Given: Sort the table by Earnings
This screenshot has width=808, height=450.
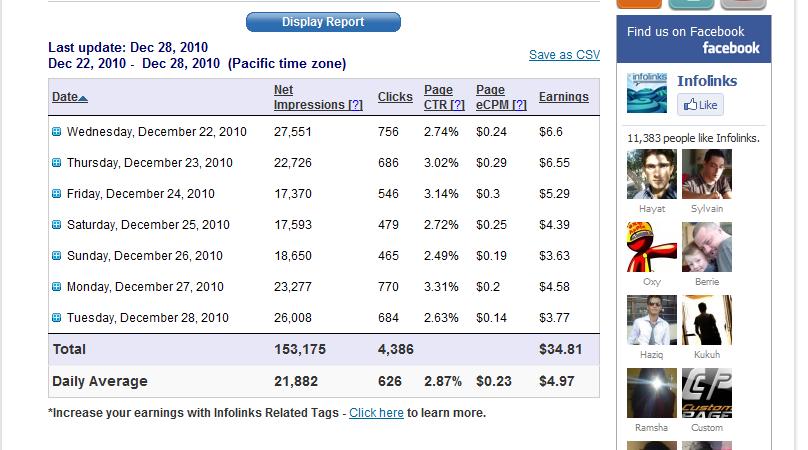Looking at the screenshot, I should pos(564,97).
